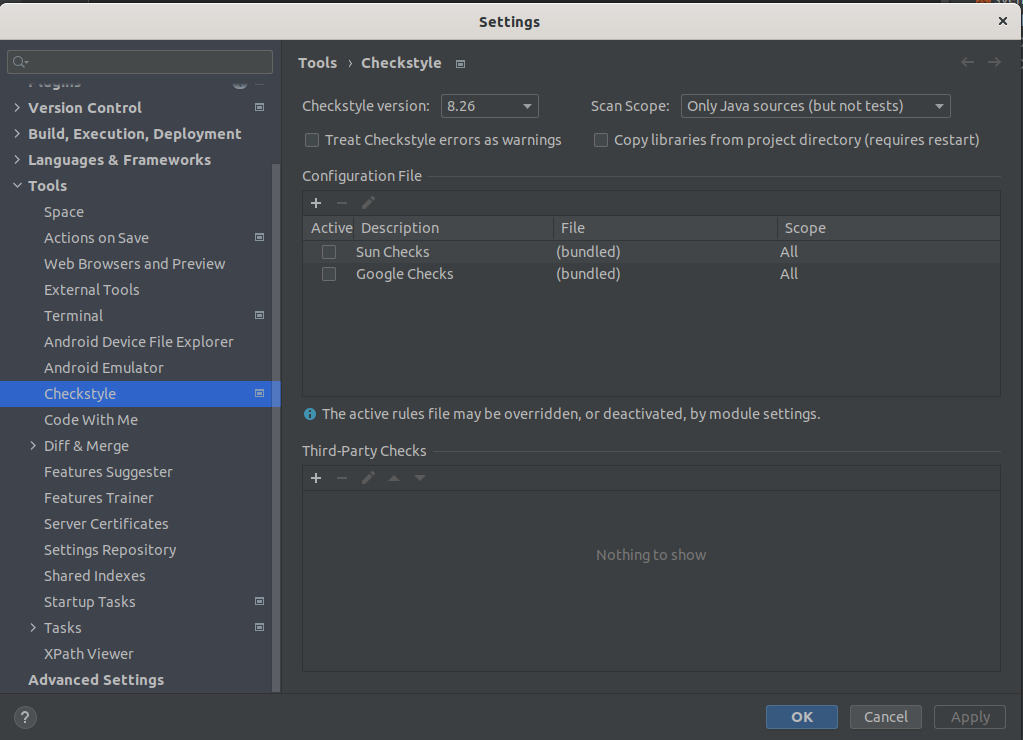Click edit pencil in Configuration File toolbar
This screenshot has height=740, width=1023.
coord(368,203)
